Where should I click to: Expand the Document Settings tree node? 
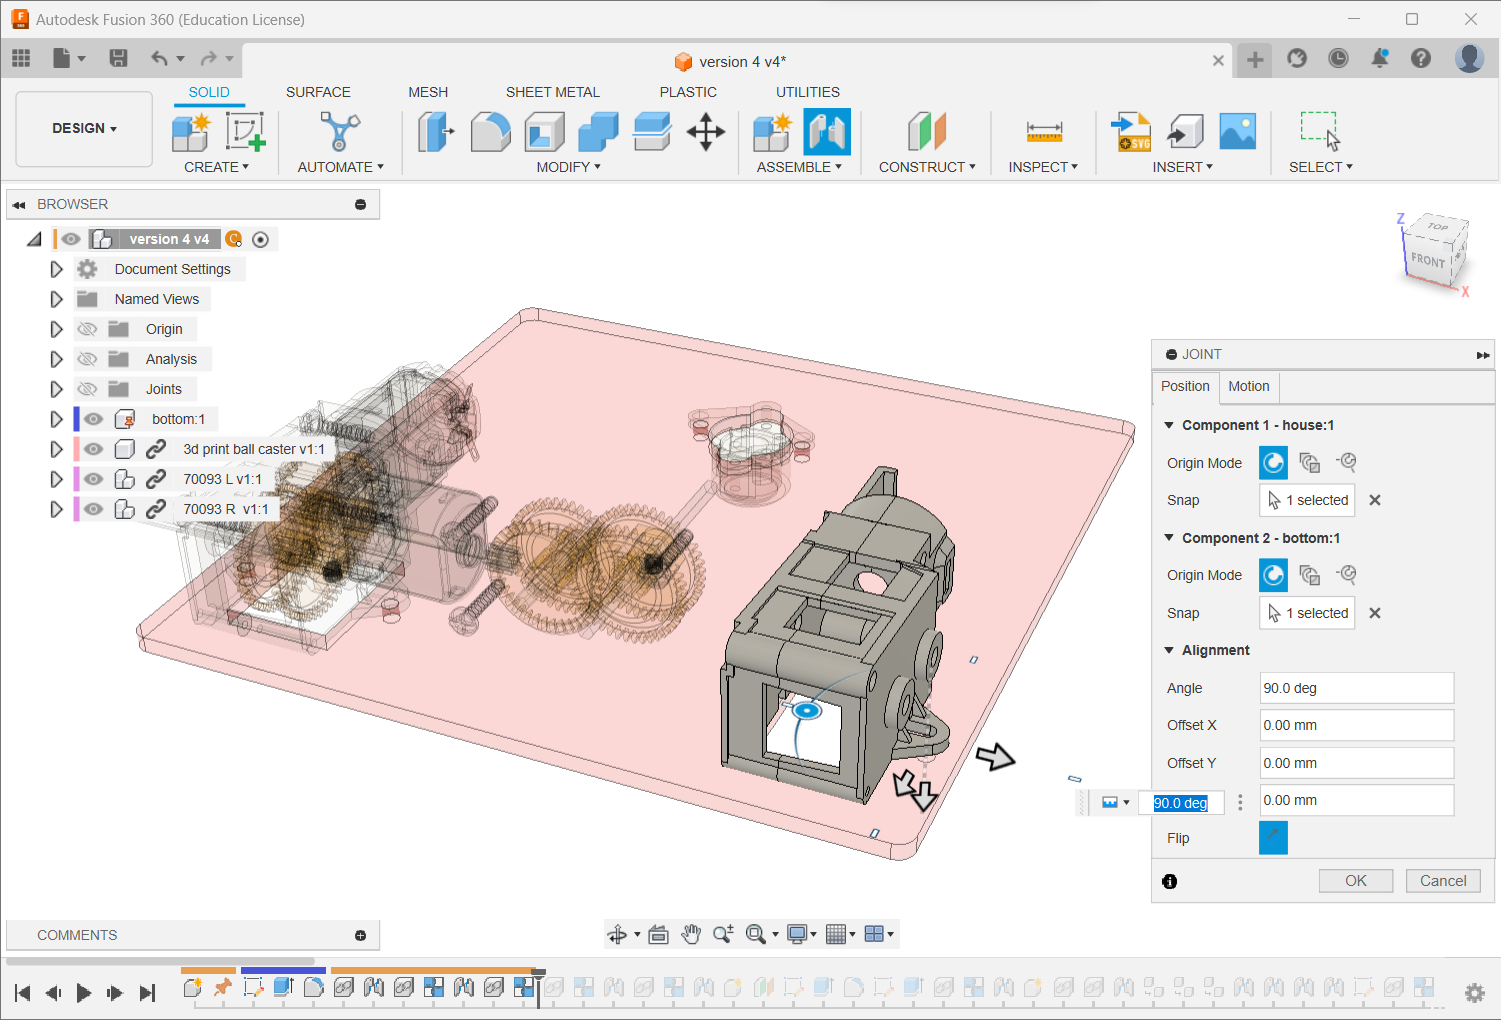pos(56,269)
